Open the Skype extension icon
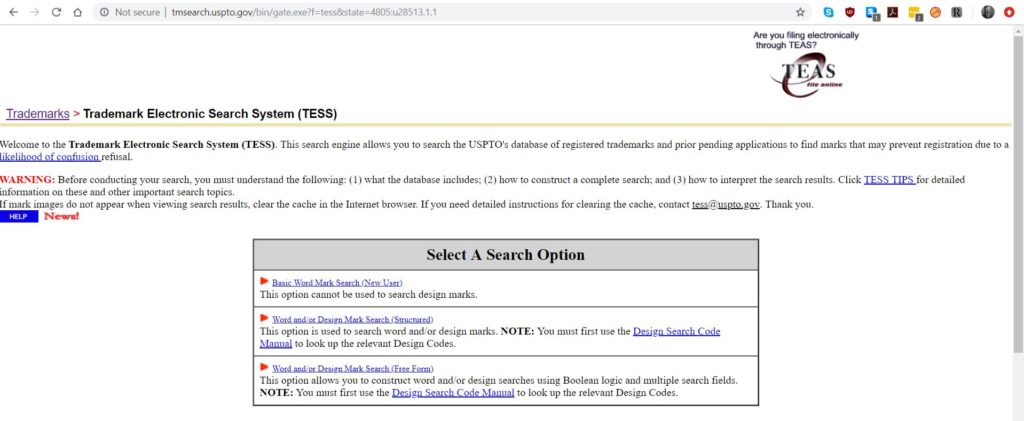 (x=828, y=12)
